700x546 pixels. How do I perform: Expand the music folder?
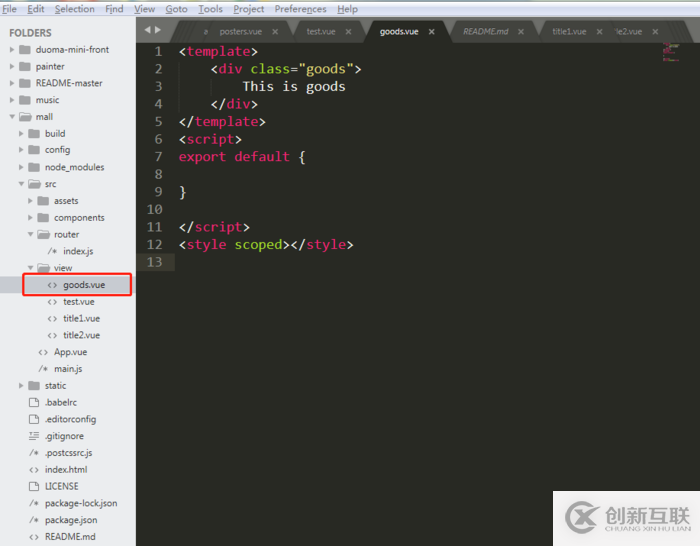click(x=12, y=100)
